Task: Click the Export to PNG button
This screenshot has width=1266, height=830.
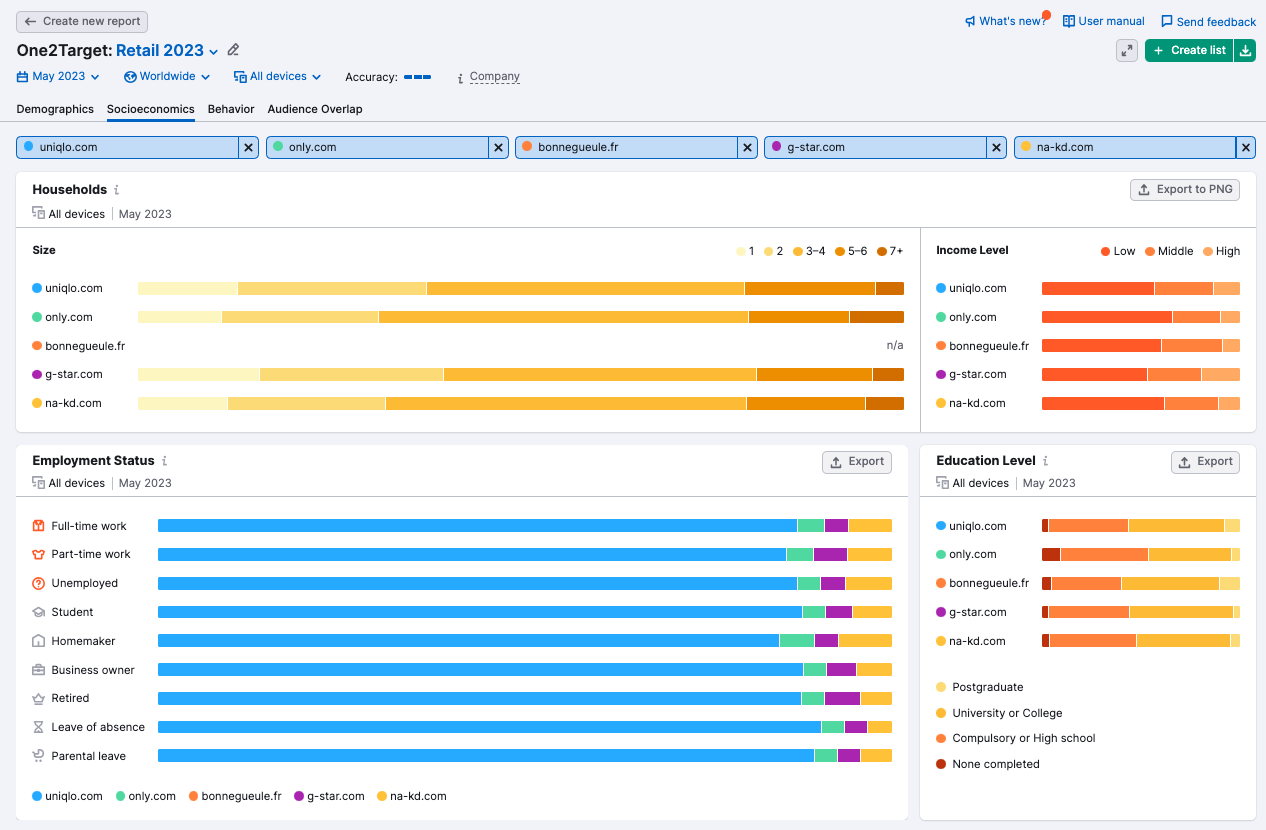Action: coord(1184,189)
